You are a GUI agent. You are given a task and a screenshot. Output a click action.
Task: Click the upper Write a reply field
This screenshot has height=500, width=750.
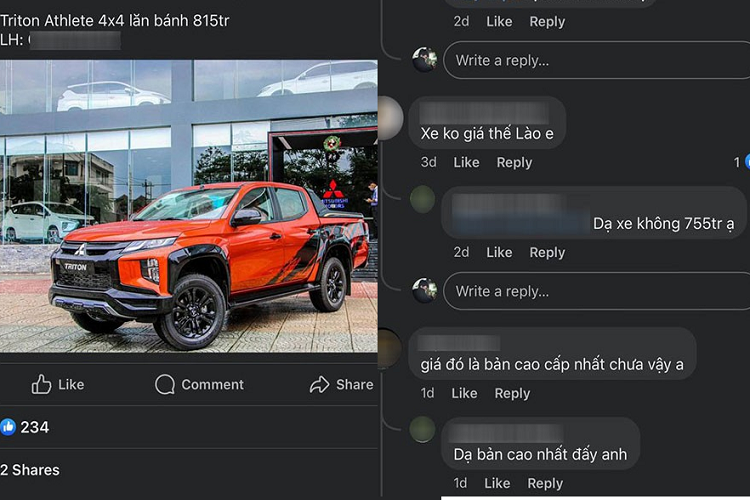click(x=596, y=60)
